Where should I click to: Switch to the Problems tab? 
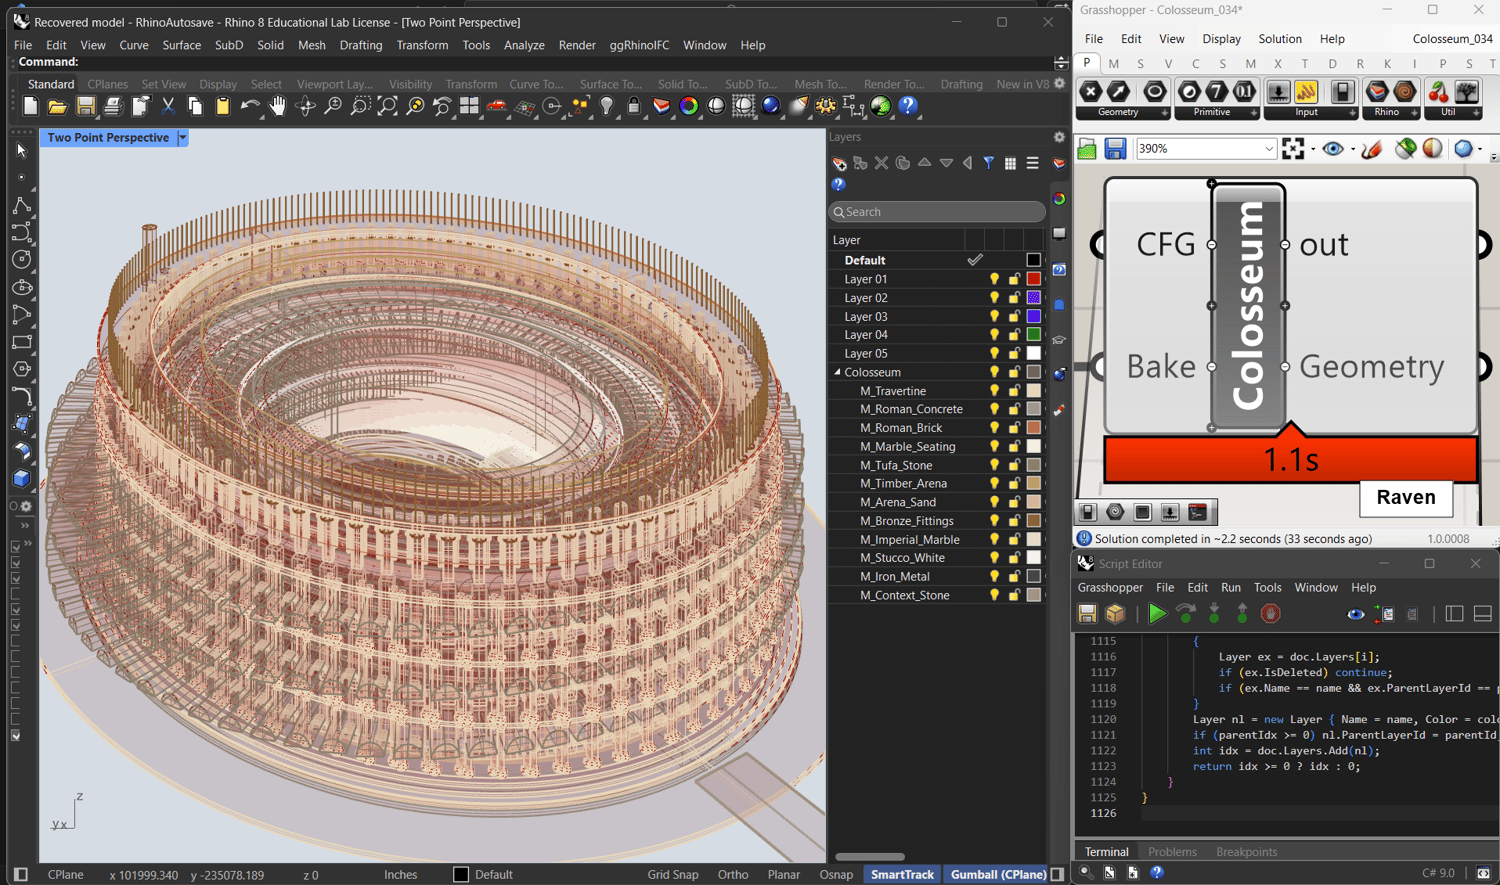click(1172, 852)
